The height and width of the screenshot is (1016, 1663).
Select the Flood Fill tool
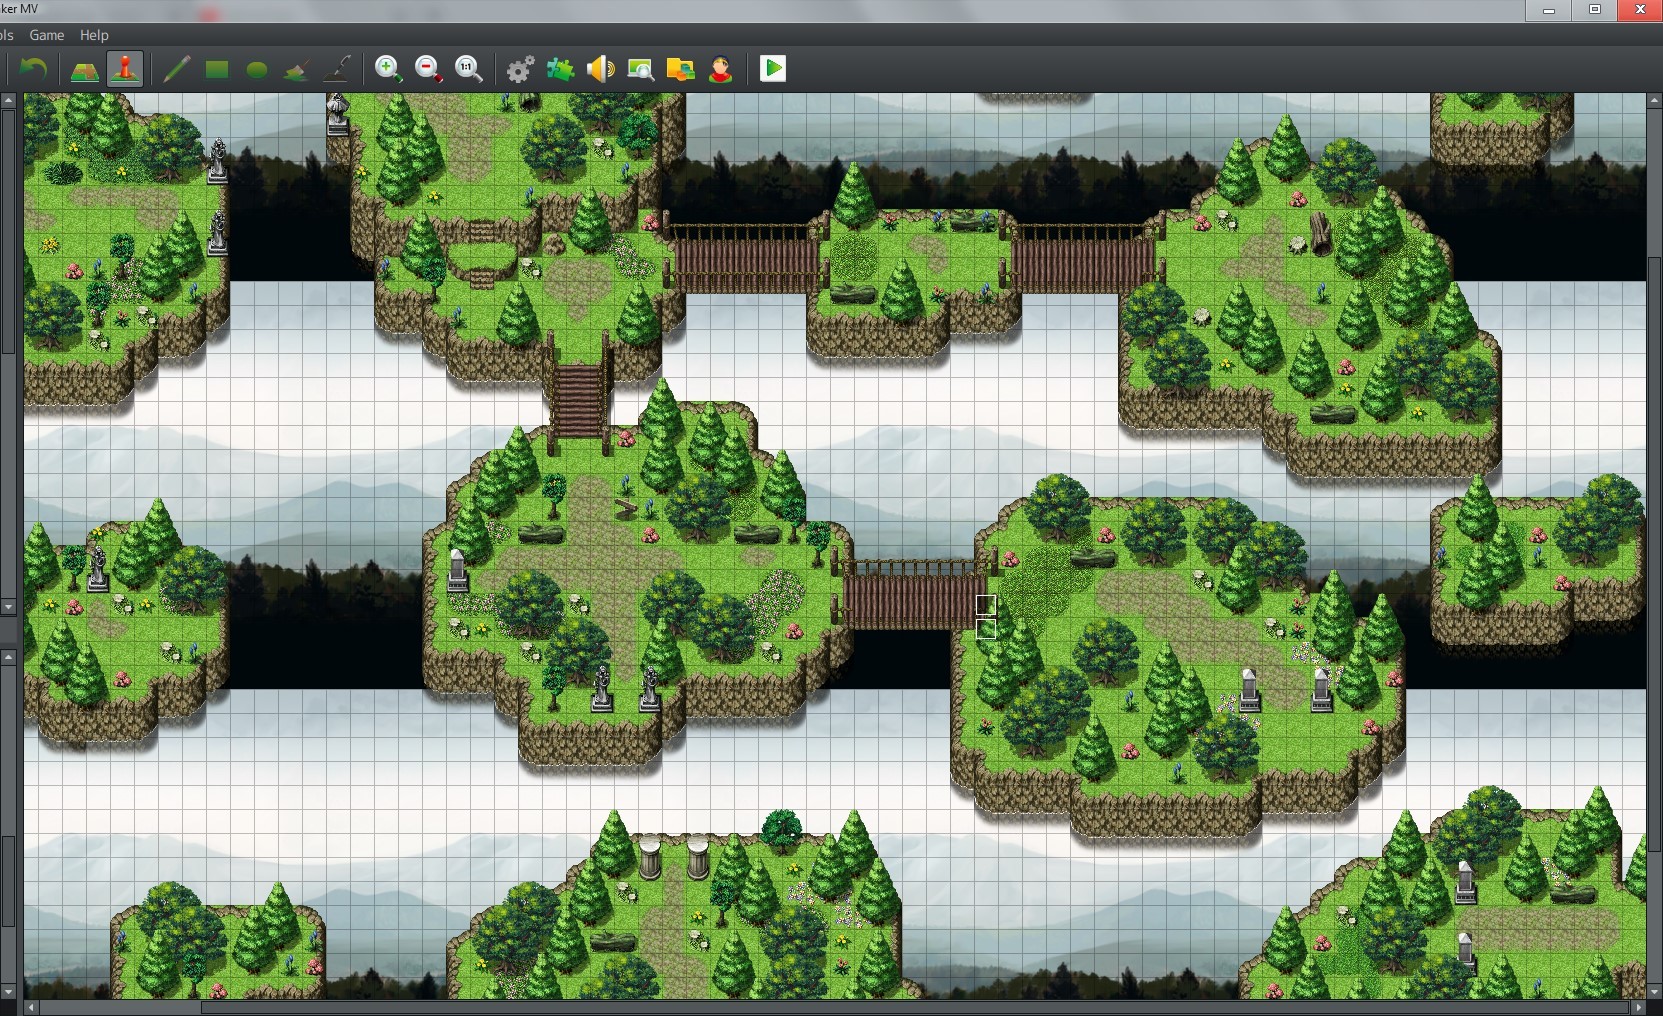tap(297, 69)
